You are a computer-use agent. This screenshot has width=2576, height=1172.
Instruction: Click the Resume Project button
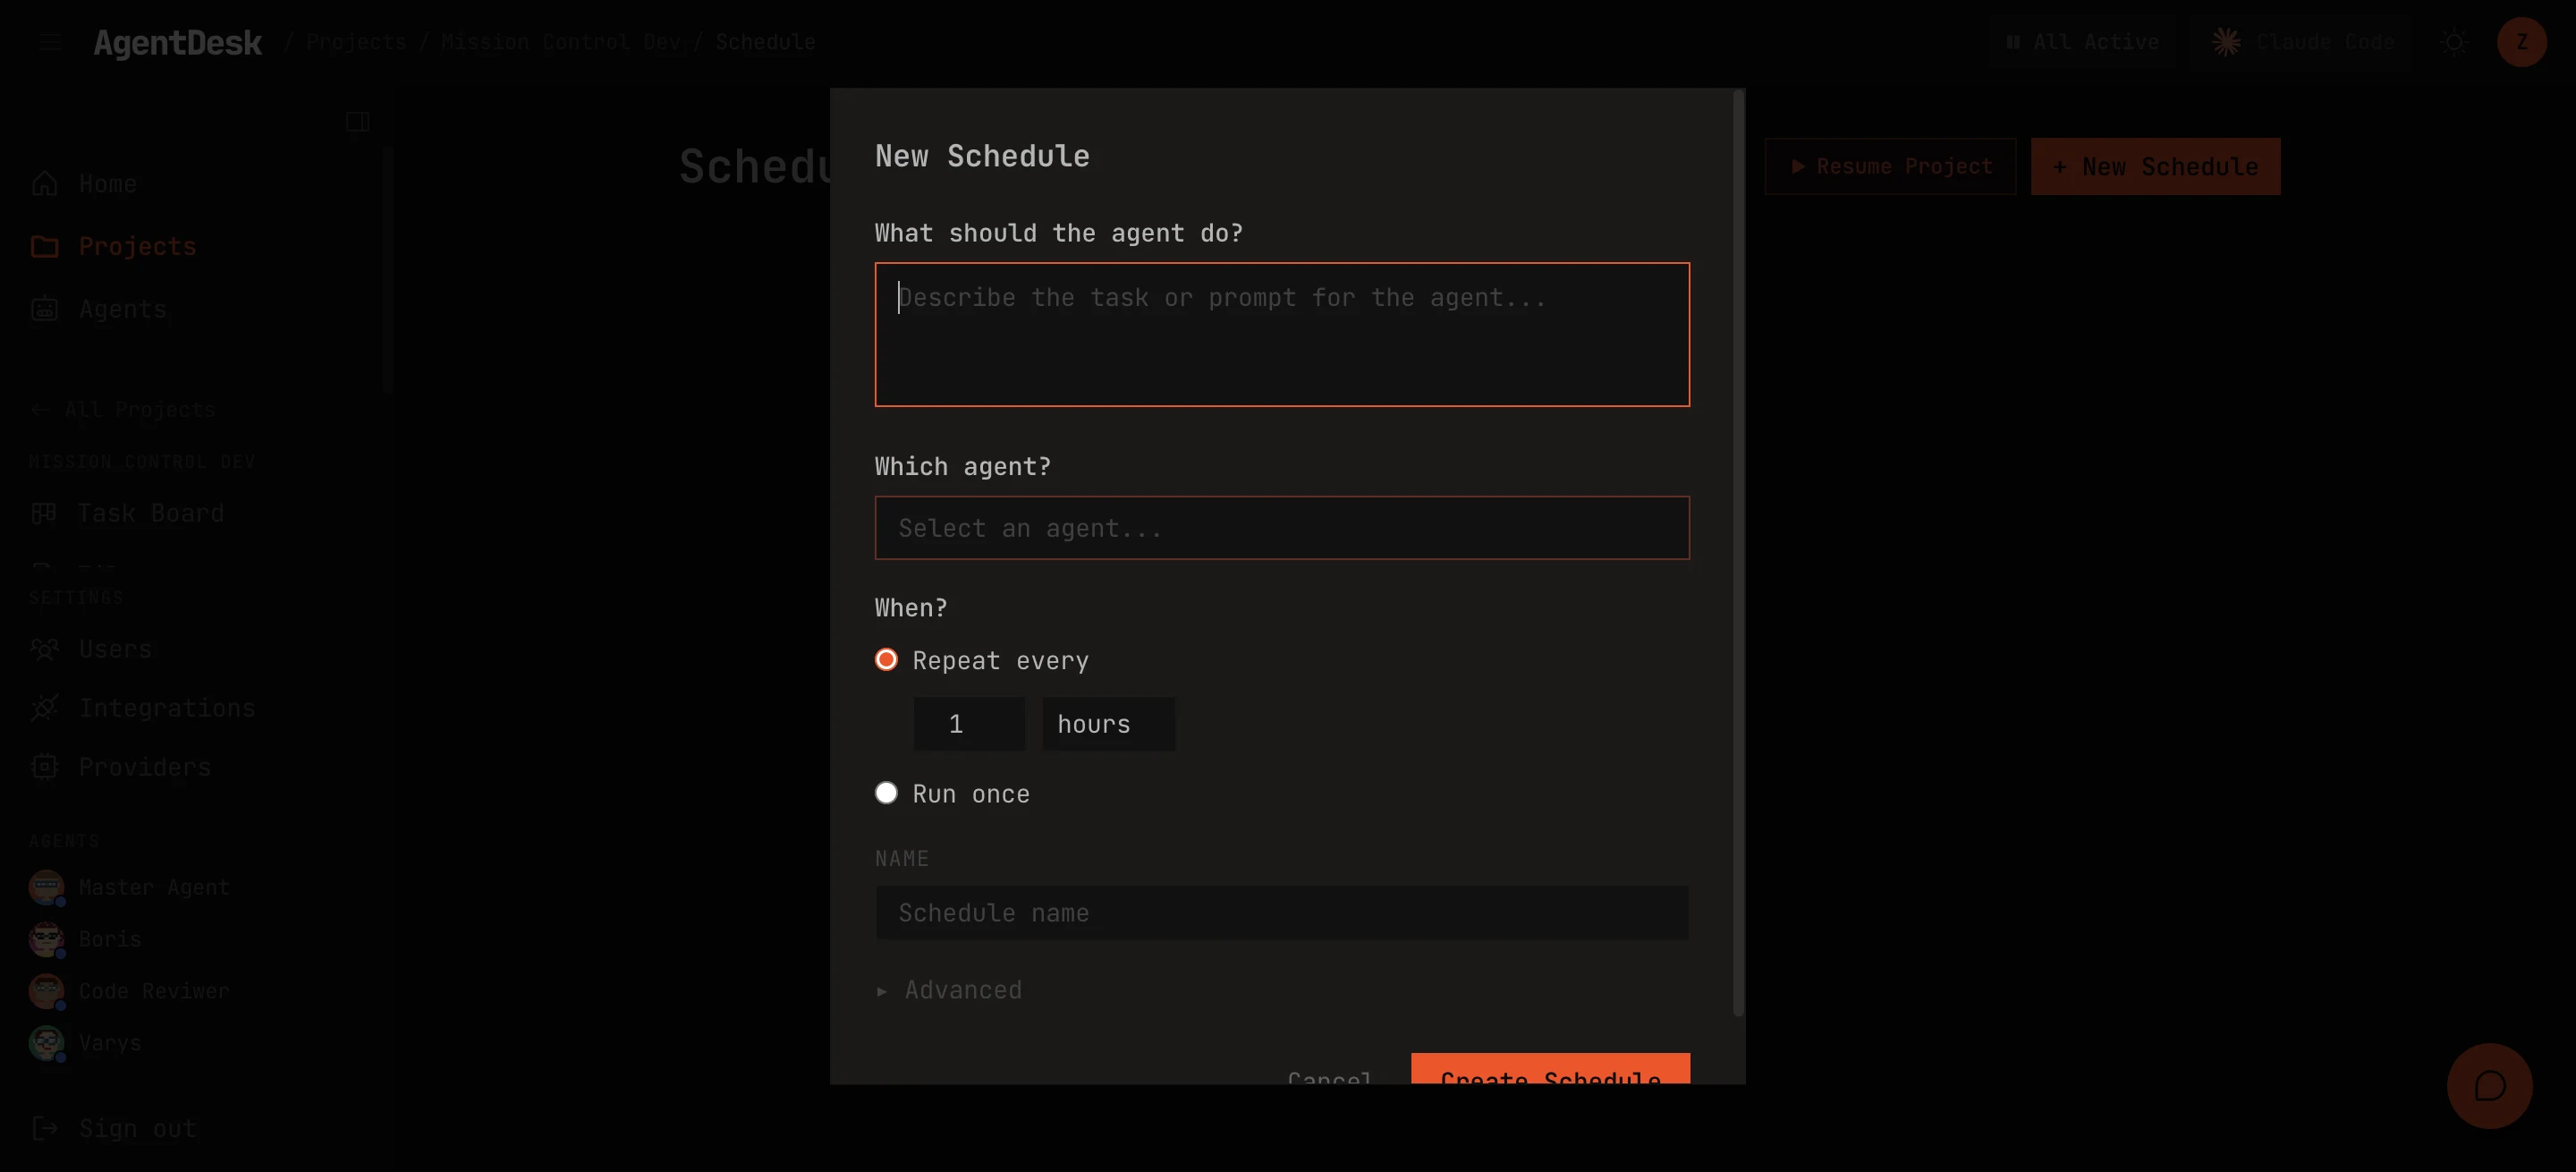click(x=1890, y=166)
